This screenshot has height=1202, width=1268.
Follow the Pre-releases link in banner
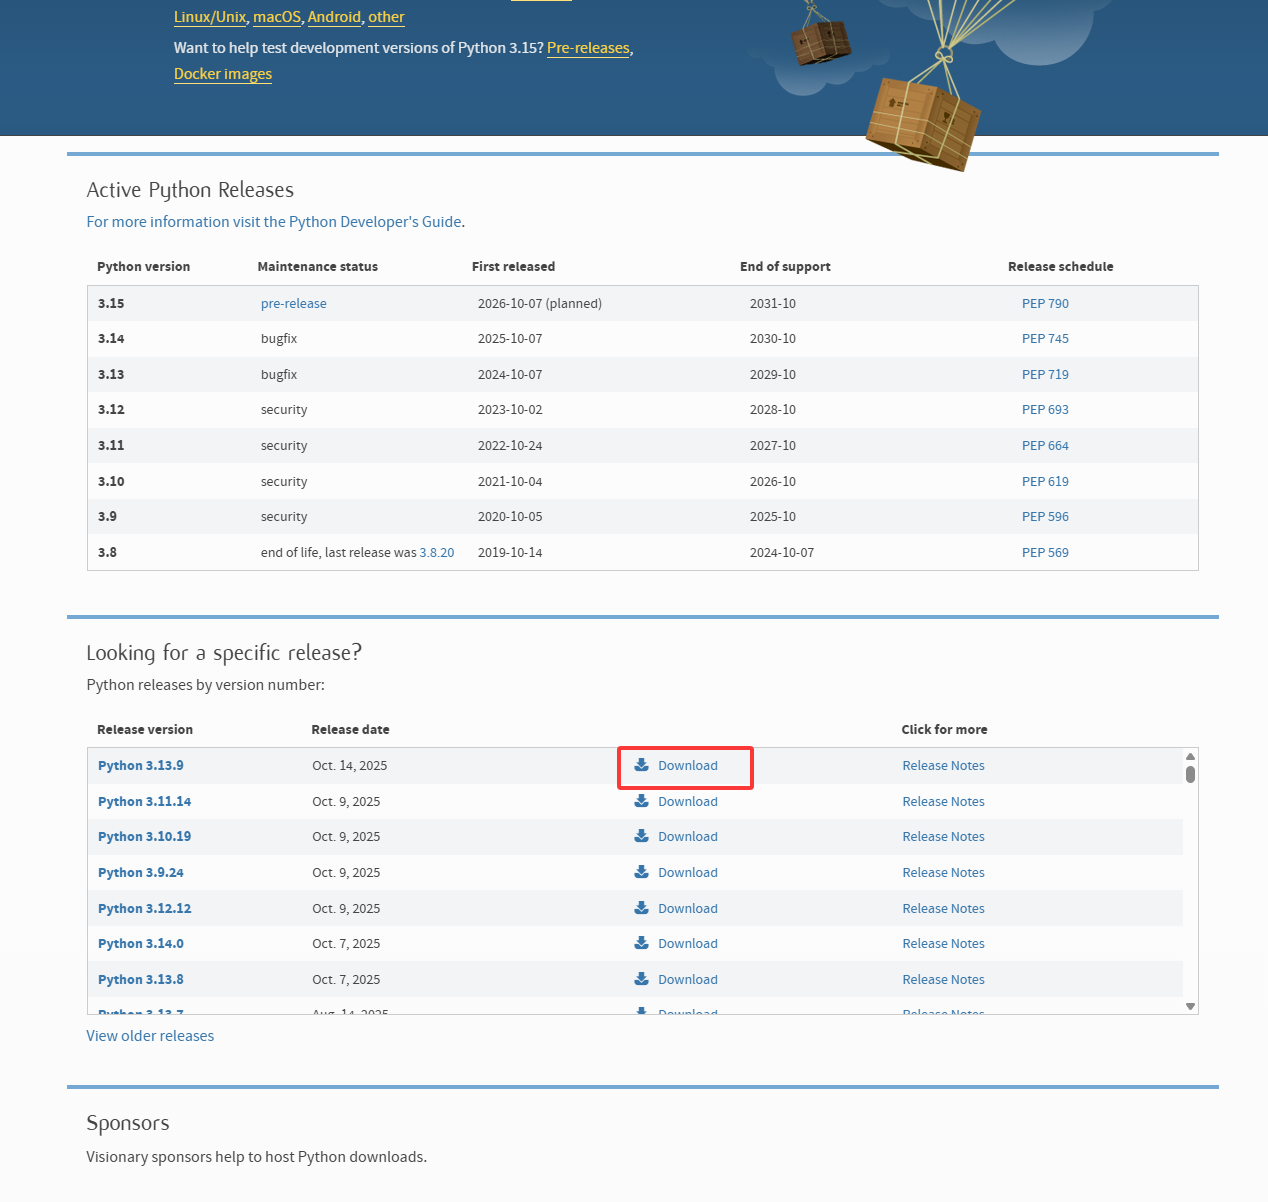coord(588,48)
